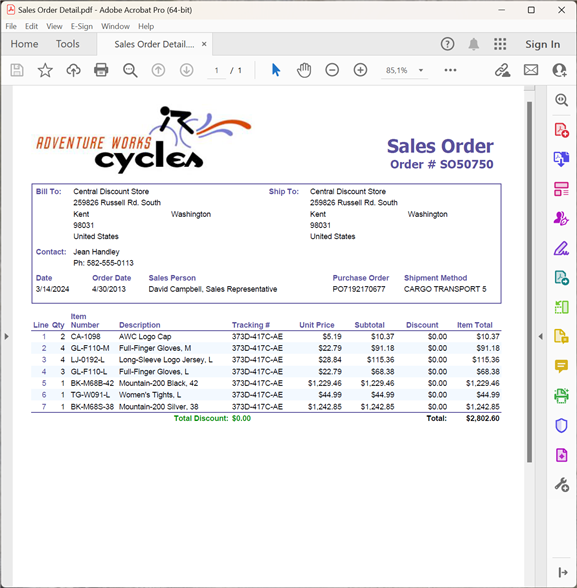Click the Sign In button
The width and height of the screenshot is (577, 588).
[543, 44]
